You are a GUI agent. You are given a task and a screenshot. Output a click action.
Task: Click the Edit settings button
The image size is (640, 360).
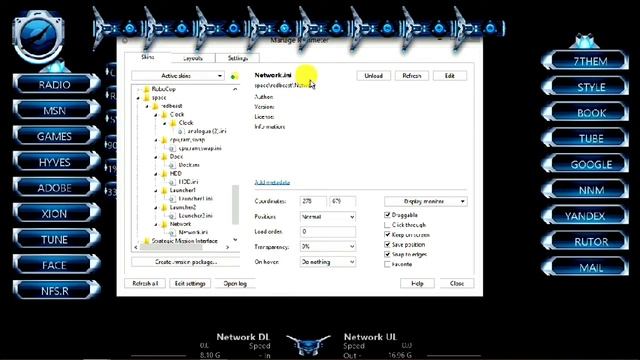coord(190,283)
